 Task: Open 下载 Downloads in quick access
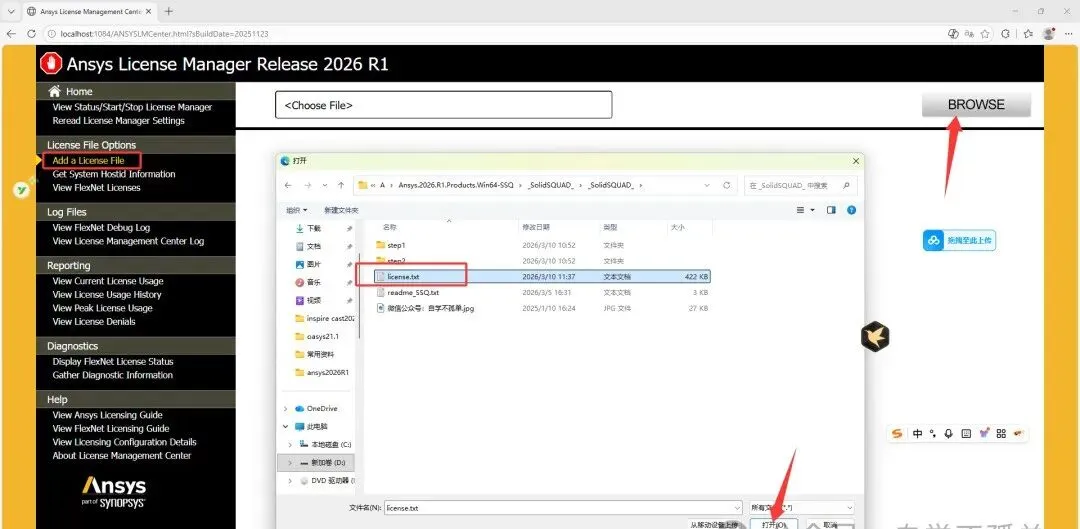pyautogui.click(x=314, y=228)
